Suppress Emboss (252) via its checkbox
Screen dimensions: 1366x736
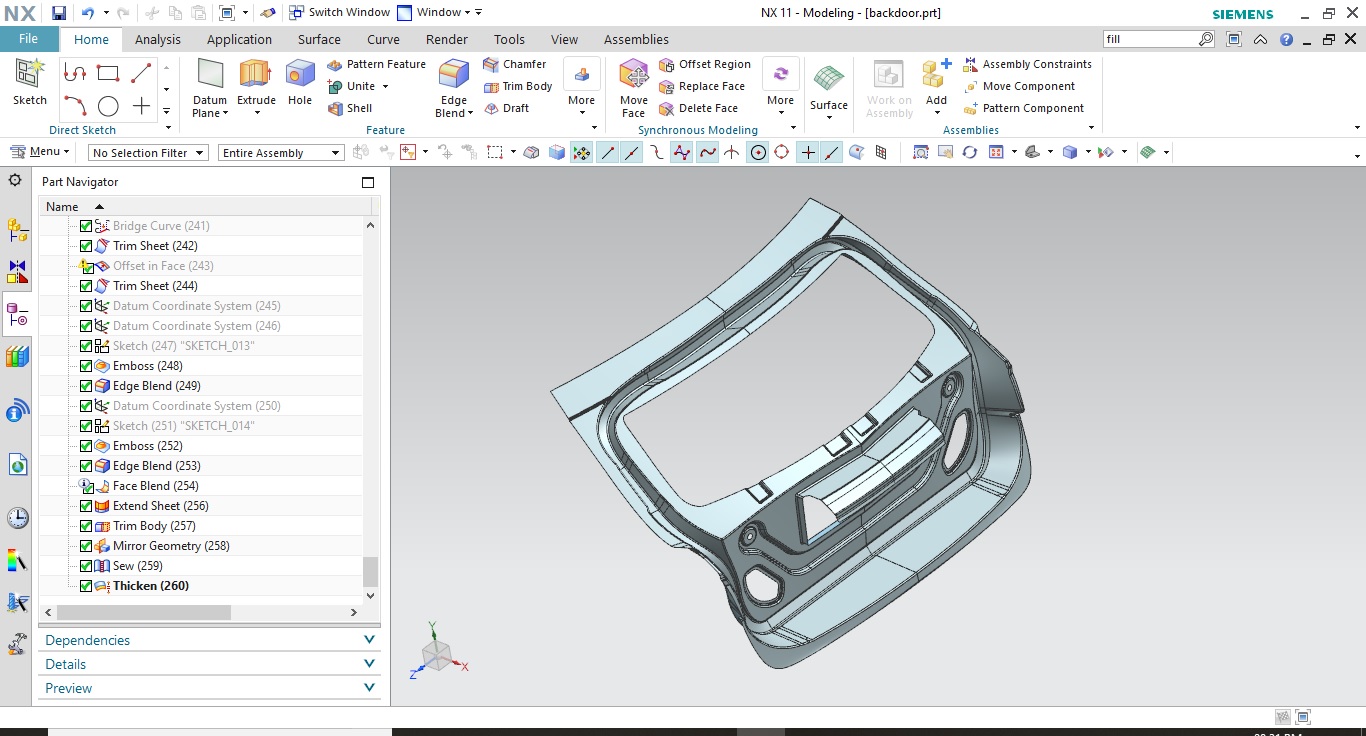click(86, 446)
